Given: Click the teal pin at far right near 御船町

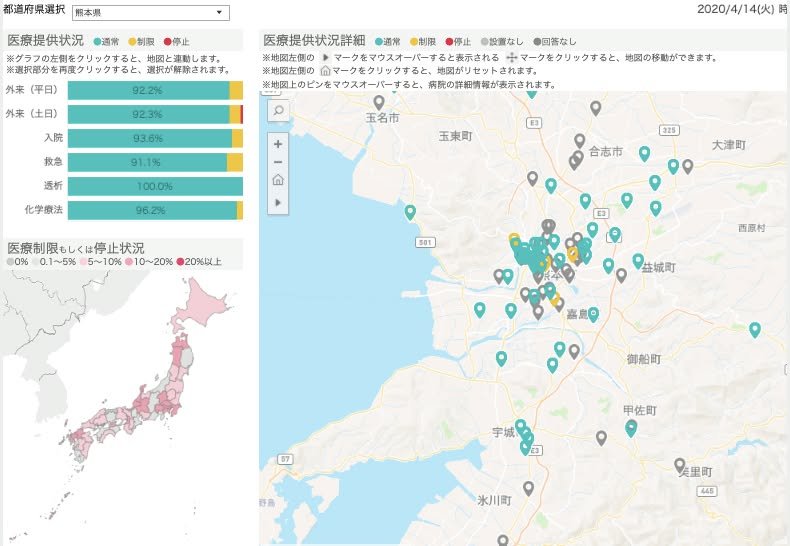Looking at the screenshot, I should pyautogui.click(x=754, y=329).
